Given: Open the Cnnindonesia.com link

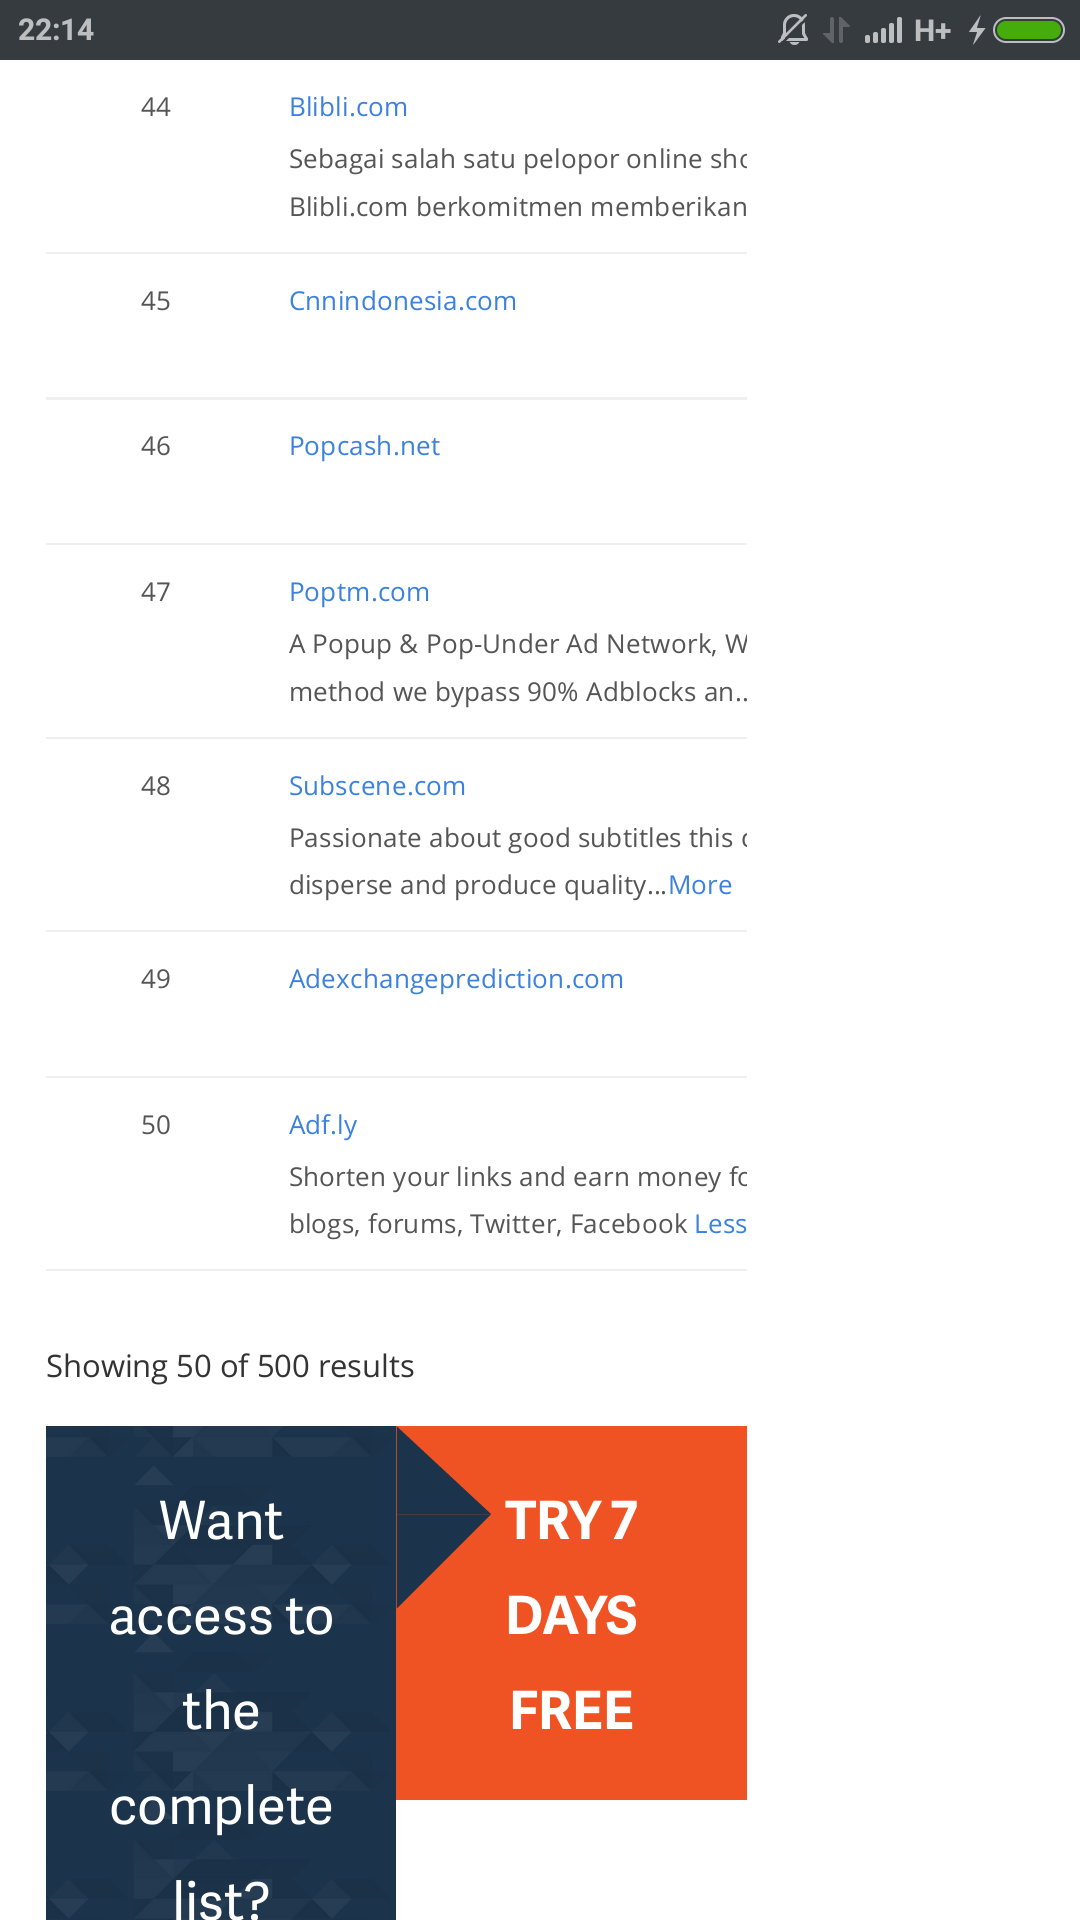Looking at the screenshot, I should (x=402, y=301).
